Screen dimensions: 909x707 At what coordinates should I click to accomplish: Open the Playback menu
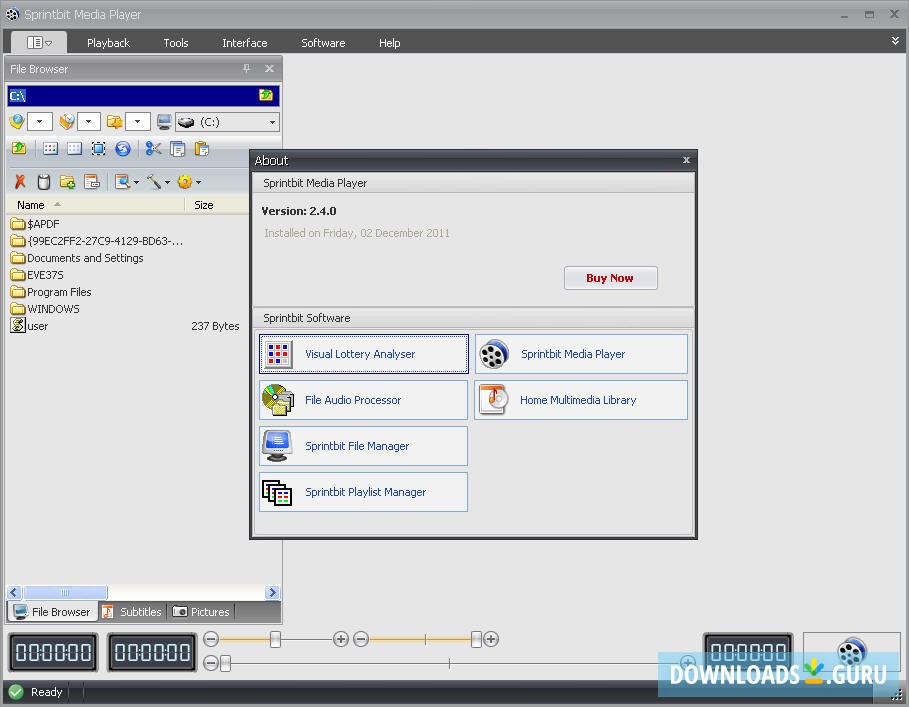pos(108,43)
